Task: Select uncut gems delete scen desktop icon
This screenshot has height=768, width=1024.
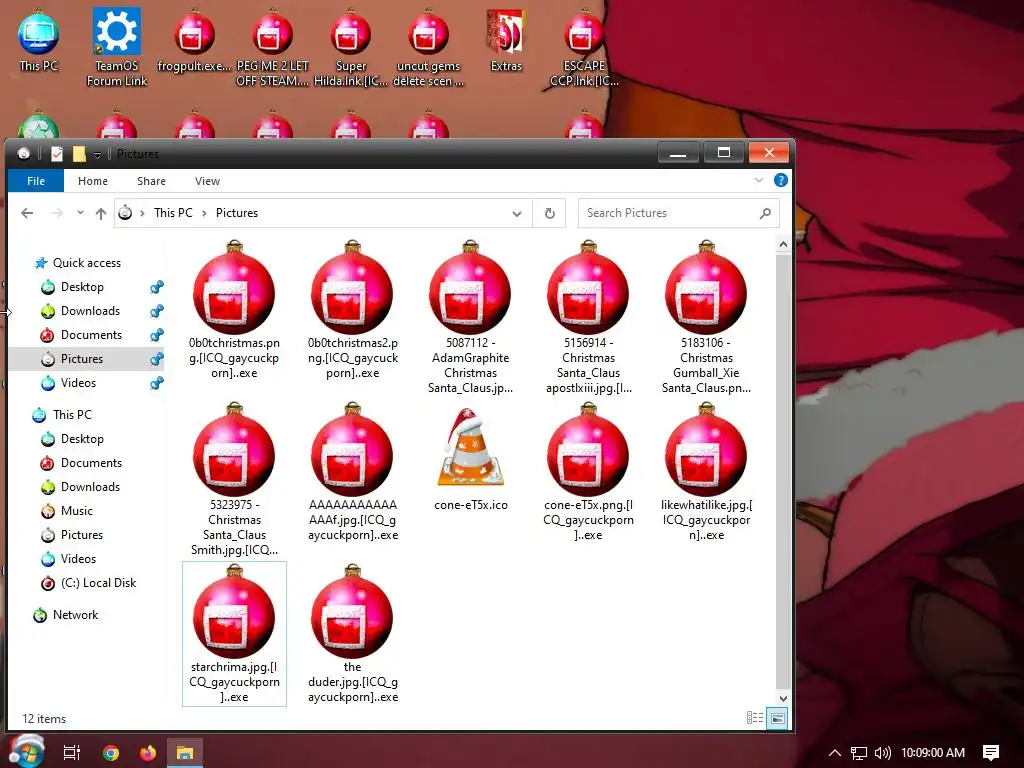Action: (x=428, y=47)
